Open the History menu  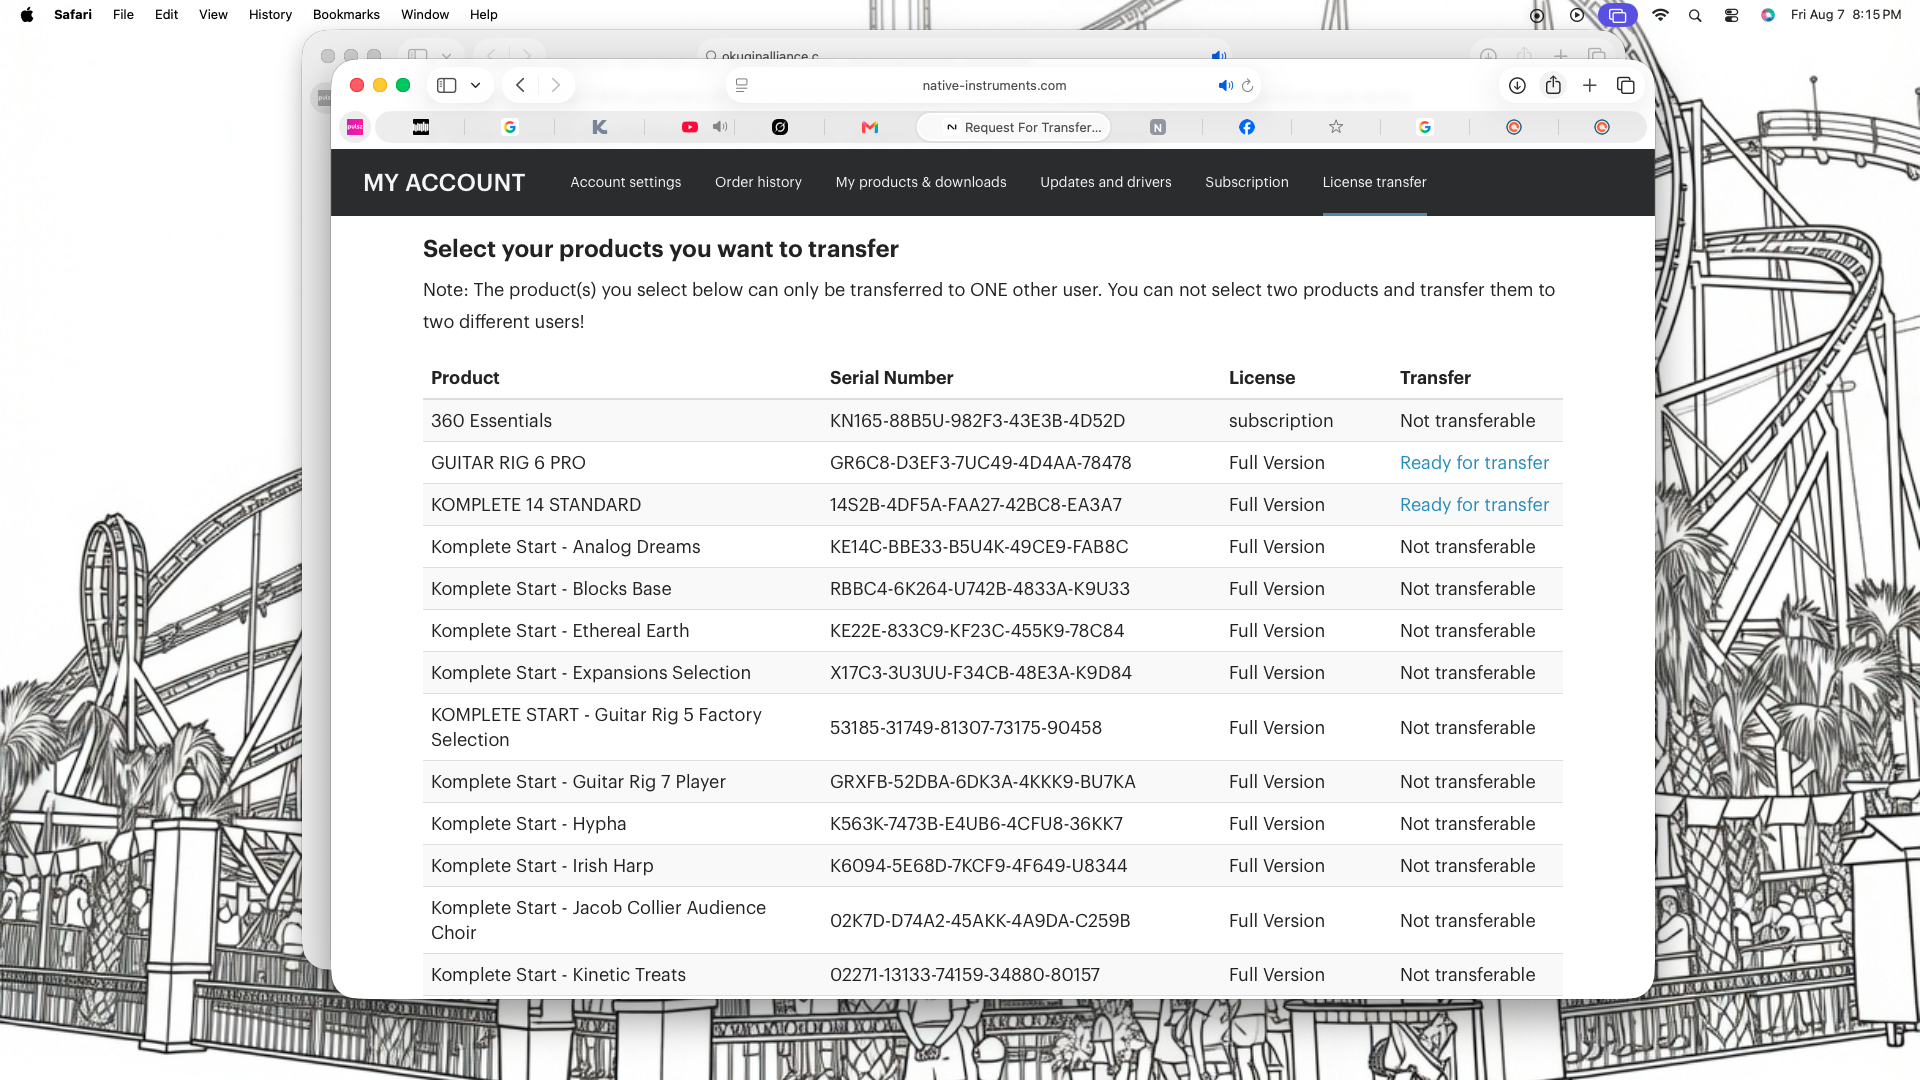(x=270, y=15)
